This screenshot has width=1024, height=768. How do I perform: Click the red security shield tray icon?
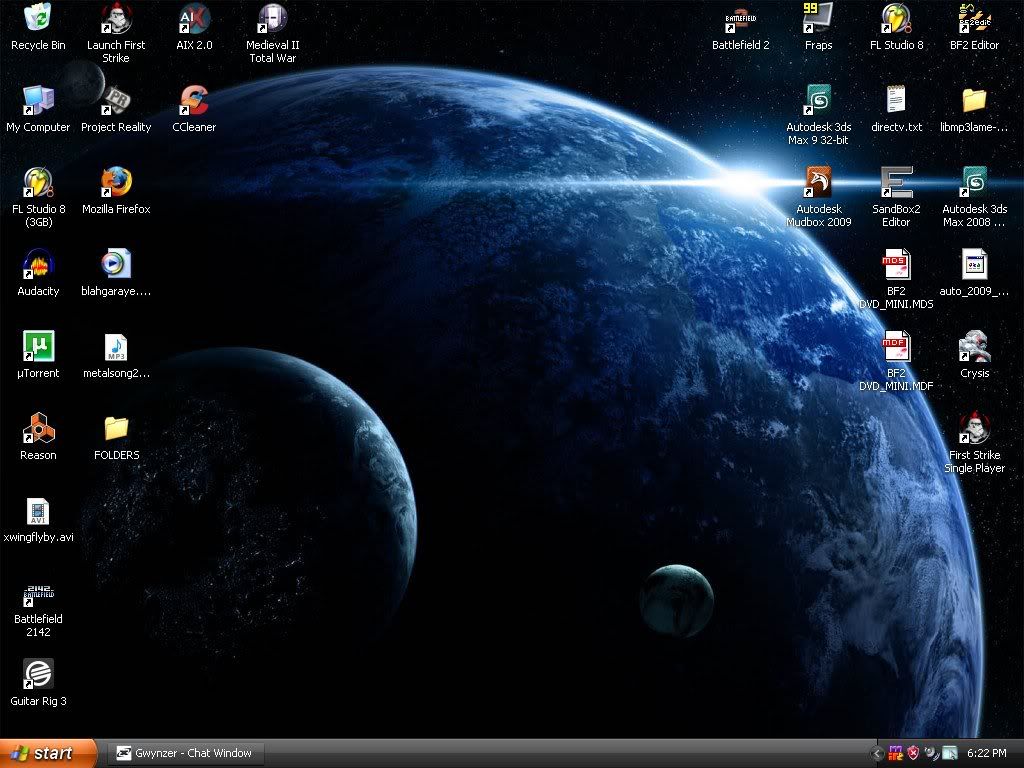[914, 753]
